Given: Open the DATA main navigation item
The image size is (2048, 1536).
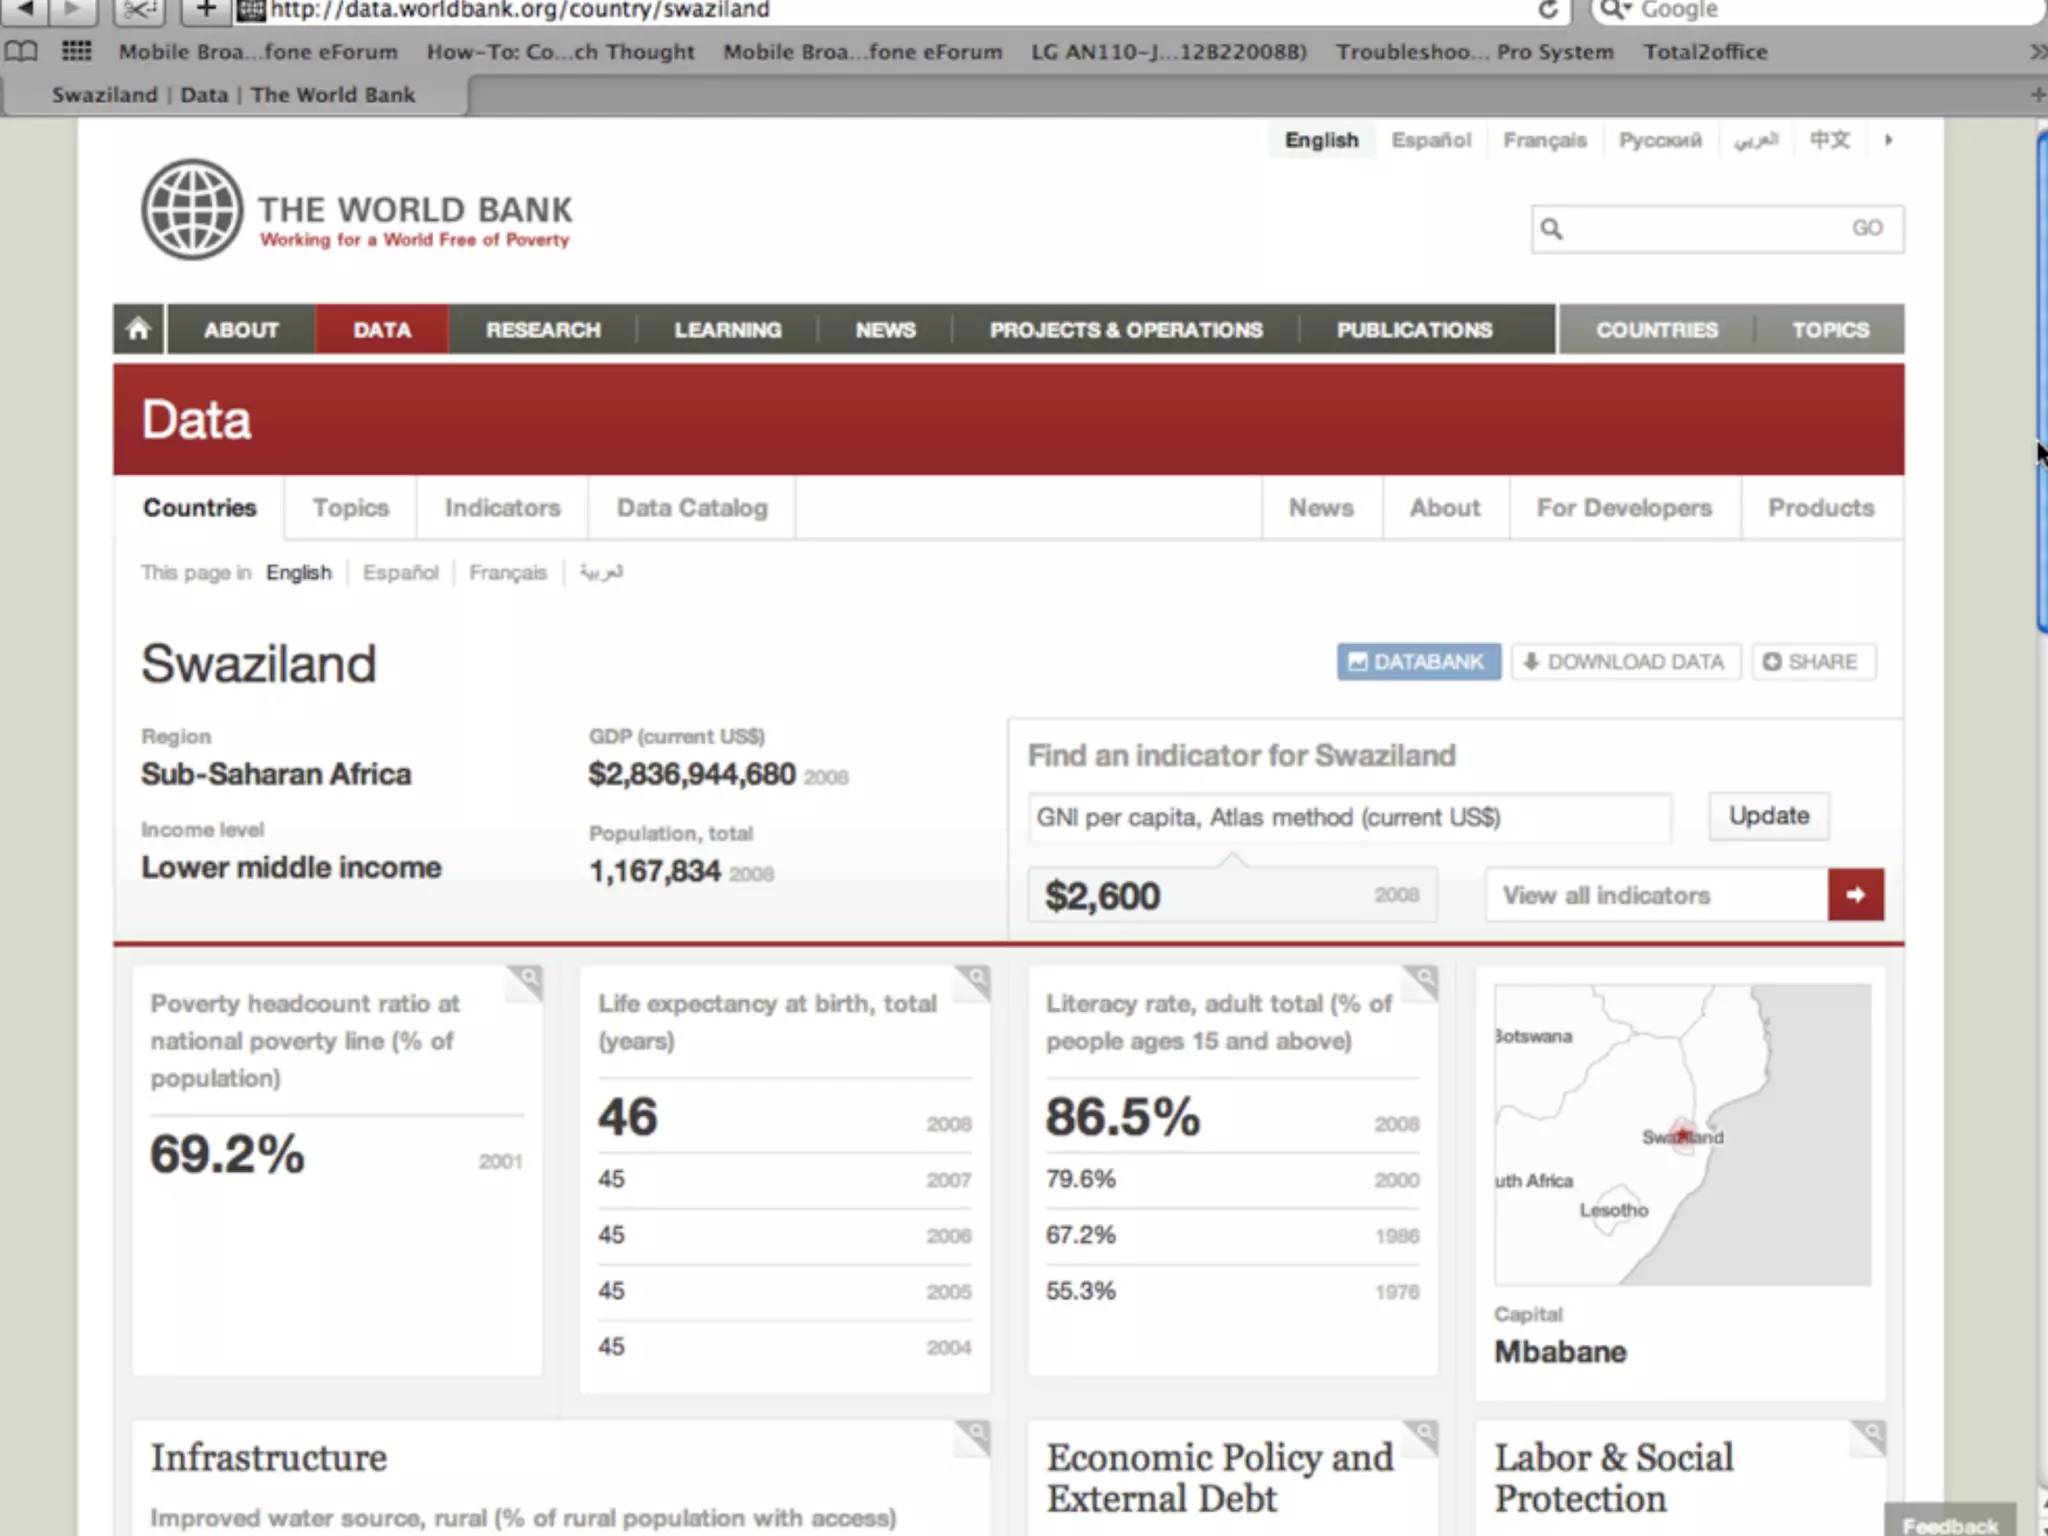Looking at the screenshot, I should 382,330.
